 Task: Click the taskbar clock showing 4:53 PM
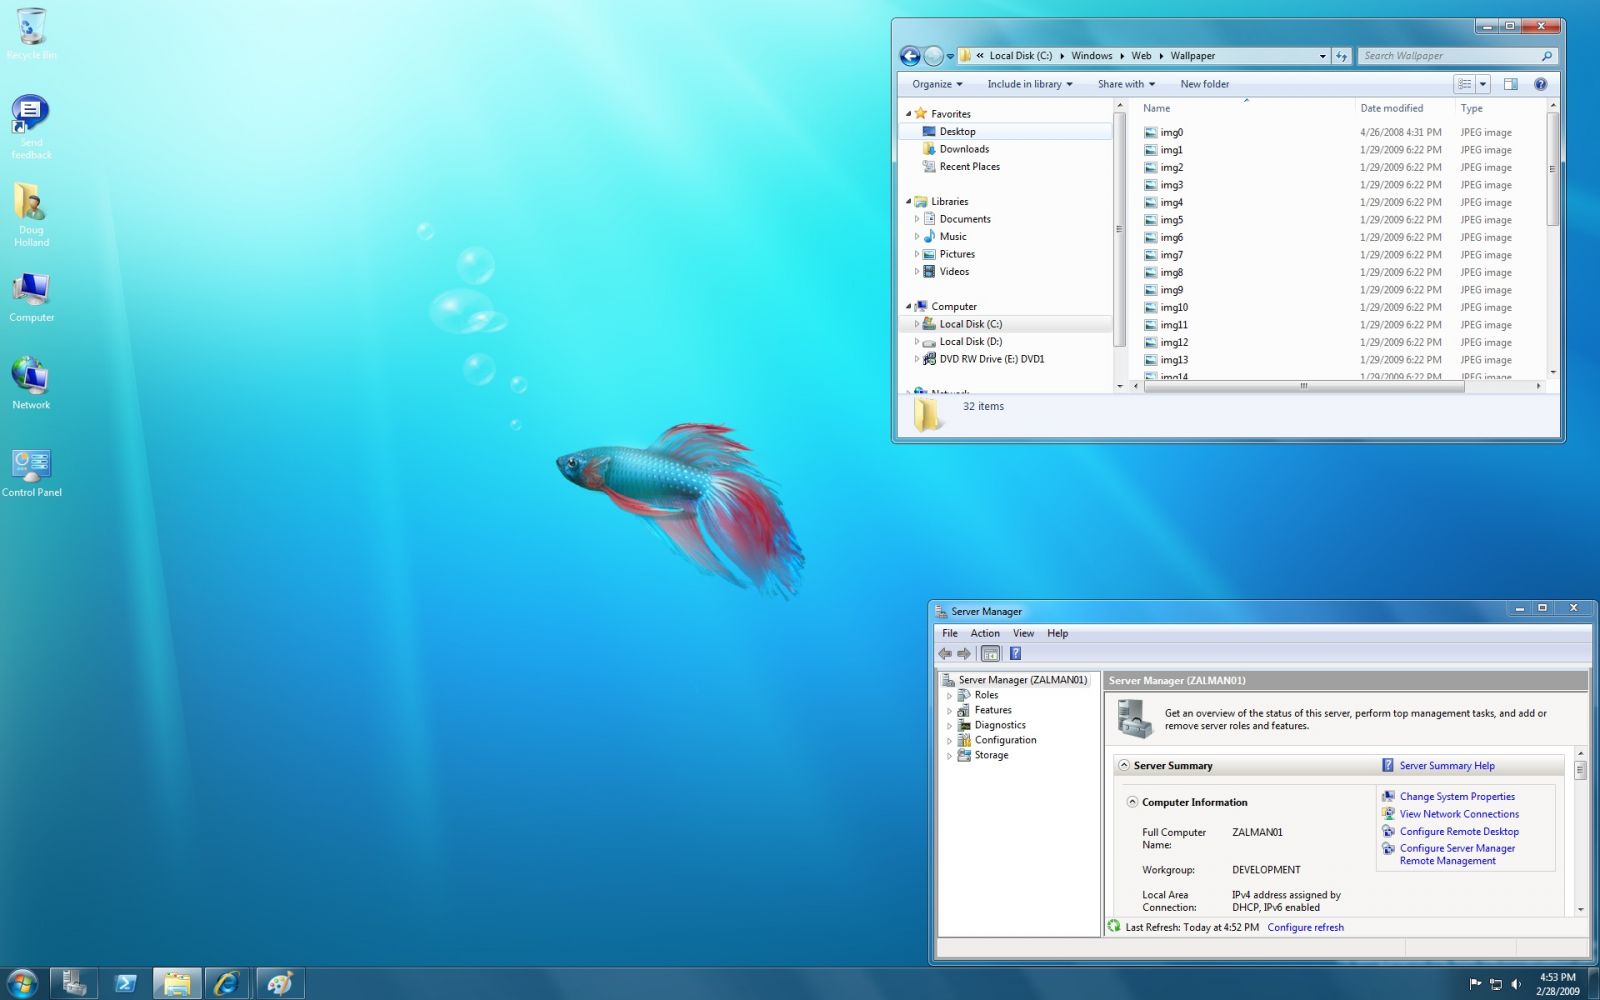click(1557, 984)
